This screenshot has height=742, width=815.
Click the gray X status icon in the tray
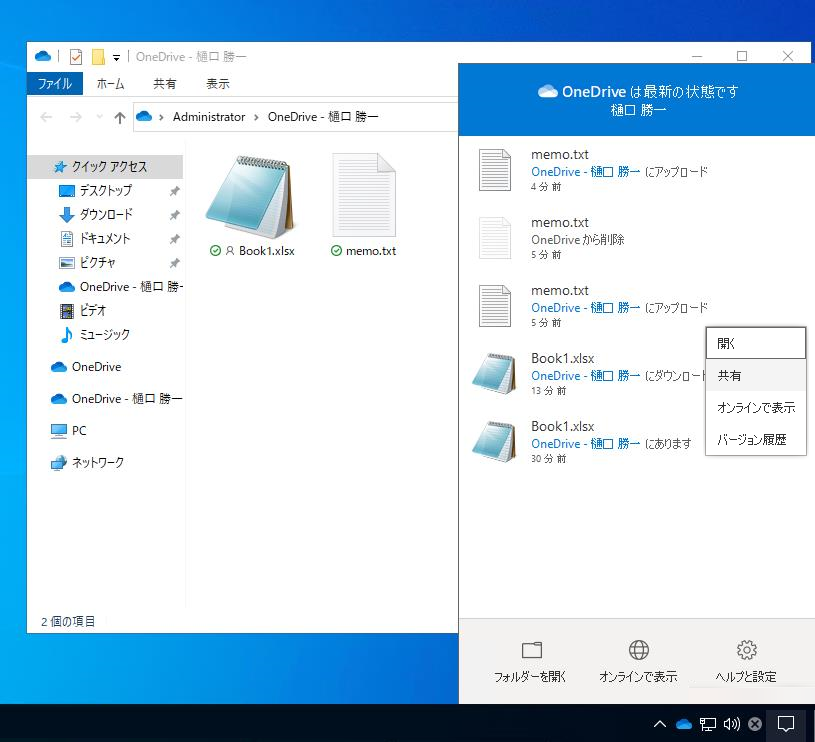755,723
